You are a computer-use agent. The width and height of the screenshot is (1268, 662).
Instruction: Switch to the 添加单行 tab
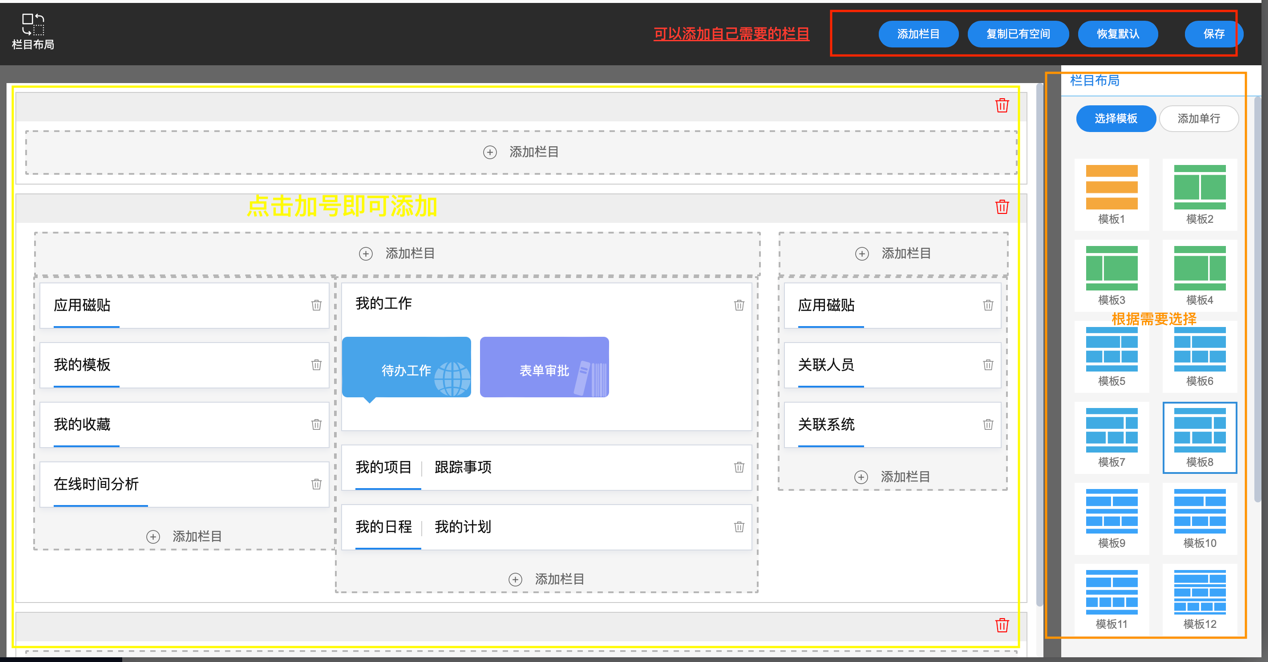coord(1198,119)
